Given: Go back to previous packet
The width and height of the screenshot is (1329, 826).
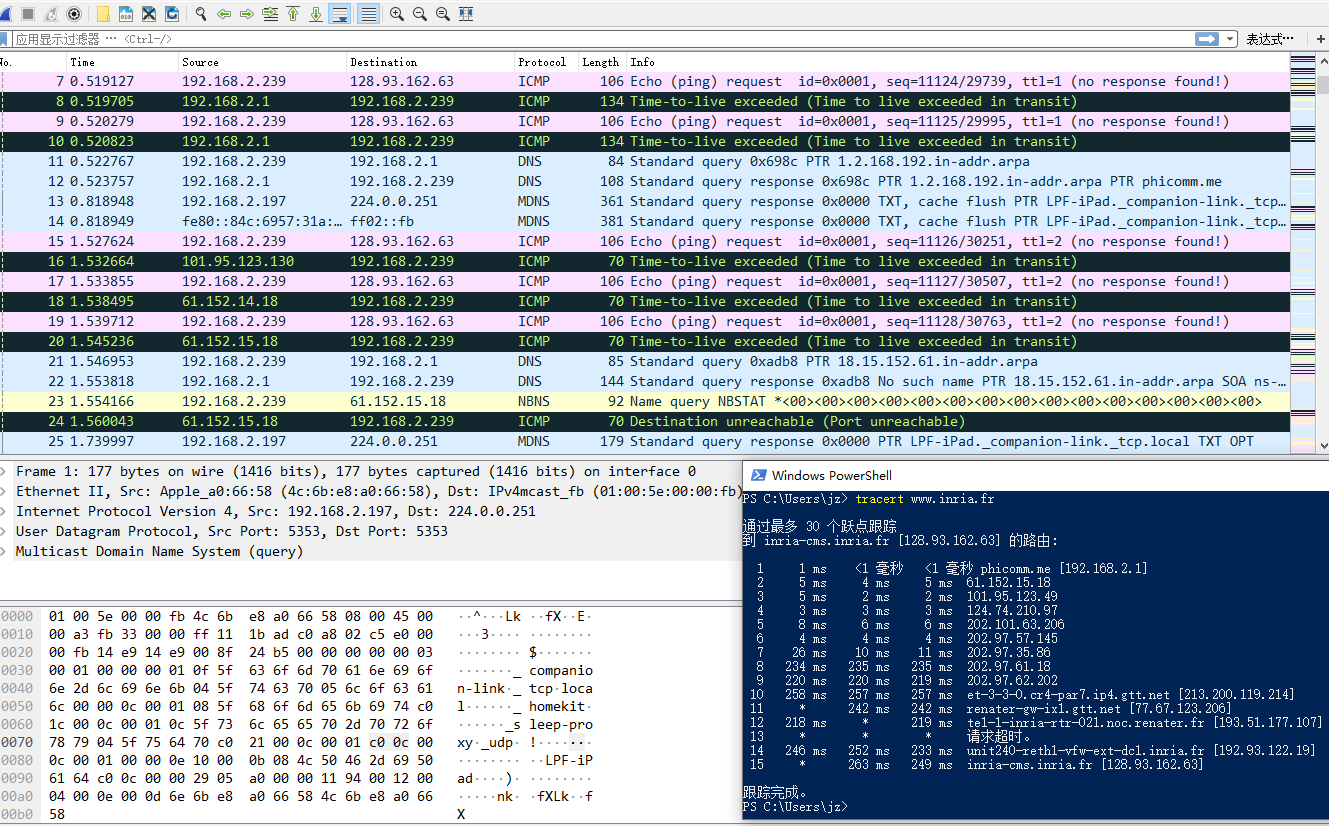Looking at the screenshot, I should [x=224, y=14].
